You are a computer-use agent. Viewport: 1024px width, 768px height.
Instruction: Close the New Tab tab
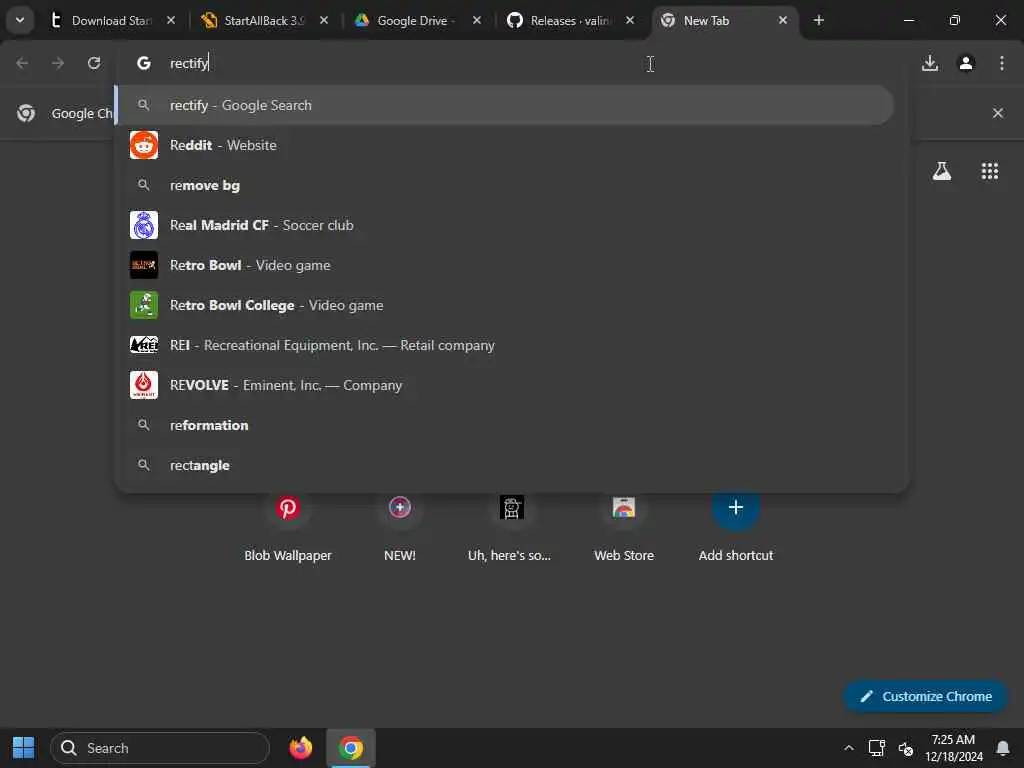pos(782,20)
